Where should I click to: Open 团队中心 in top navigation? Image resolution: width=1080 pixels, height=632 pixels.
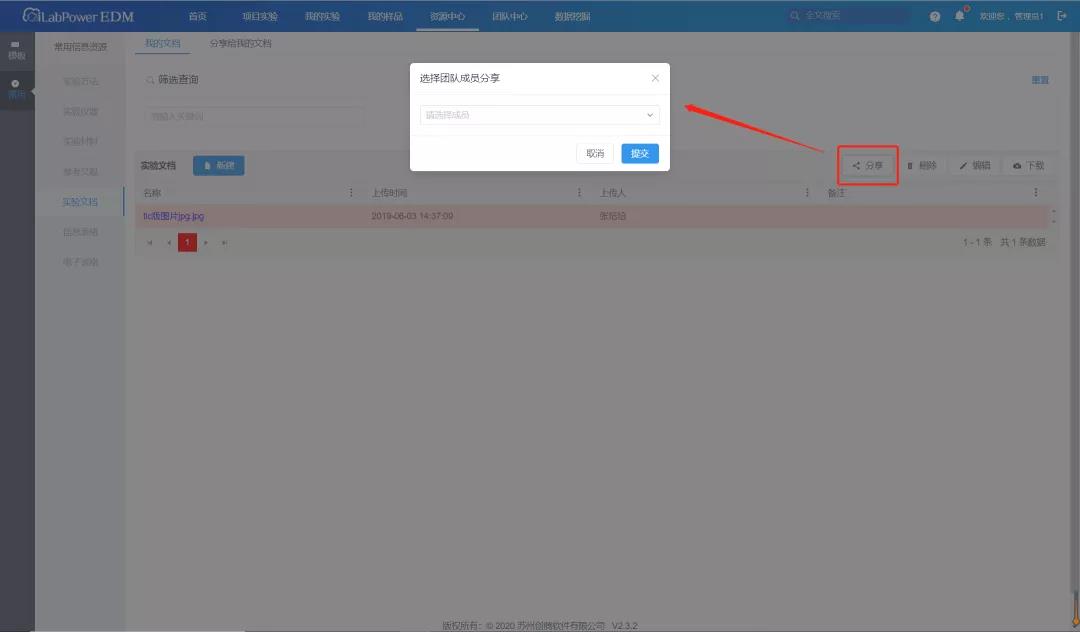(510, 17)
